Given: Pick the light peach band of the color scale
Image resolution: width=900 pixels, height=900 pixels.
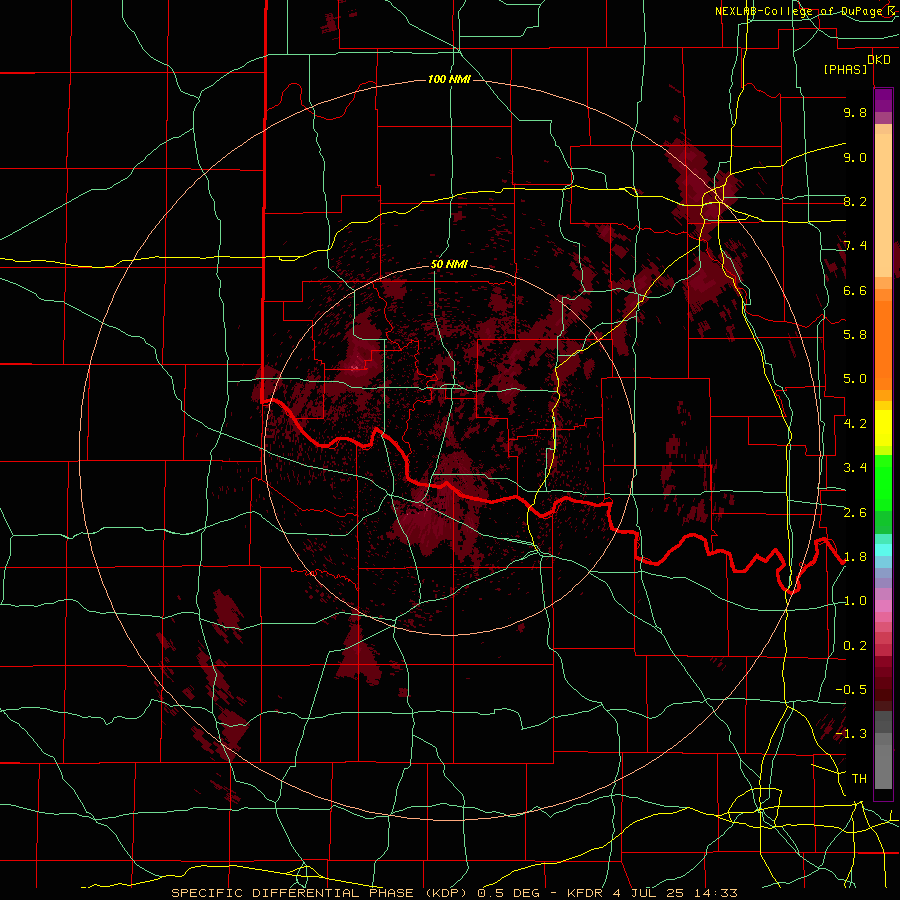Looking at the screenshot, I should (883, 207).
